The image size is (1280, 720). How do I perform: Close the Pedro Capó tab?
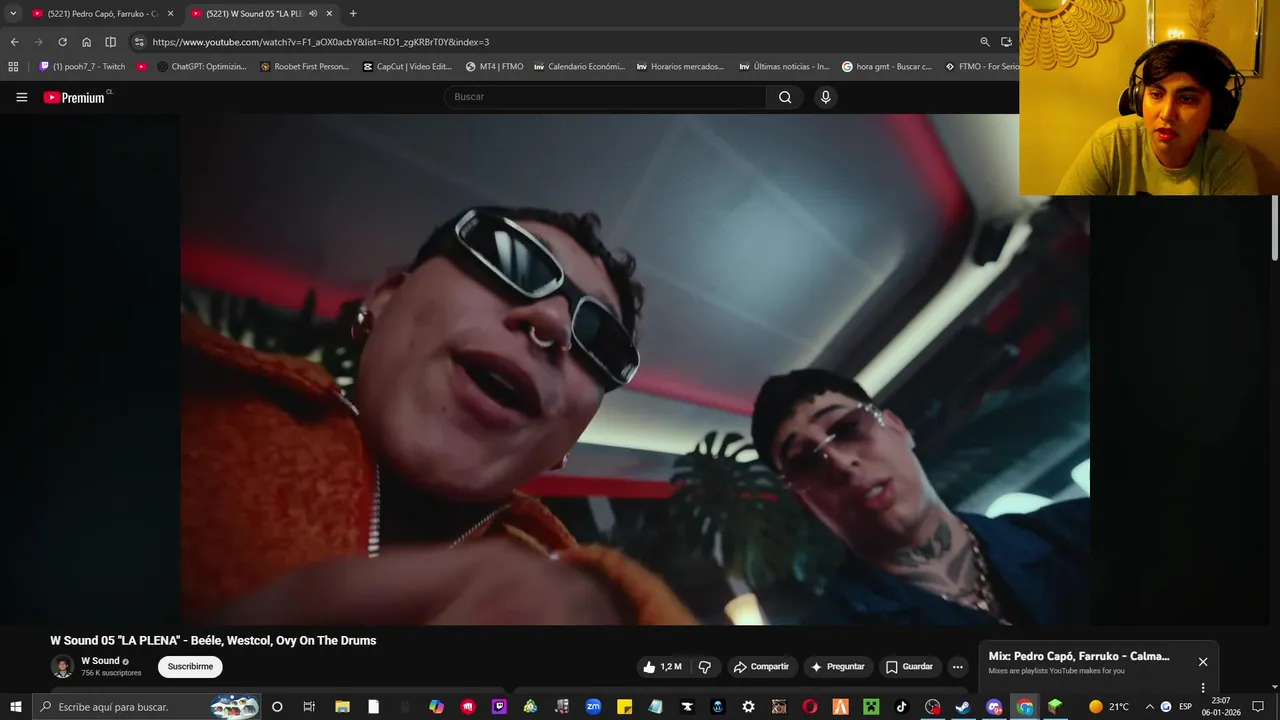170,14
